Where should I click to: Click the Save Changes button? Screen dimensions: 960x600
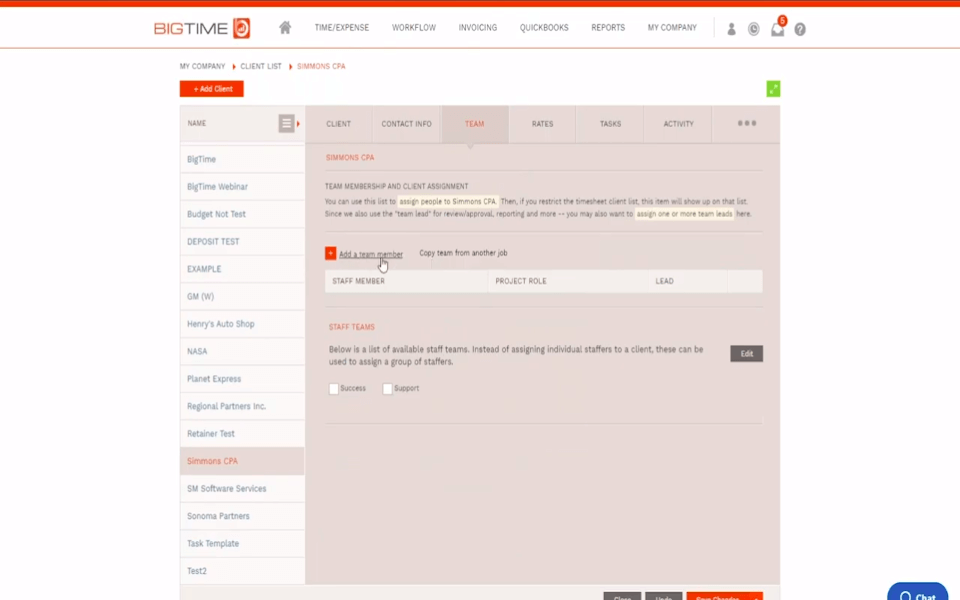[718, 597]
